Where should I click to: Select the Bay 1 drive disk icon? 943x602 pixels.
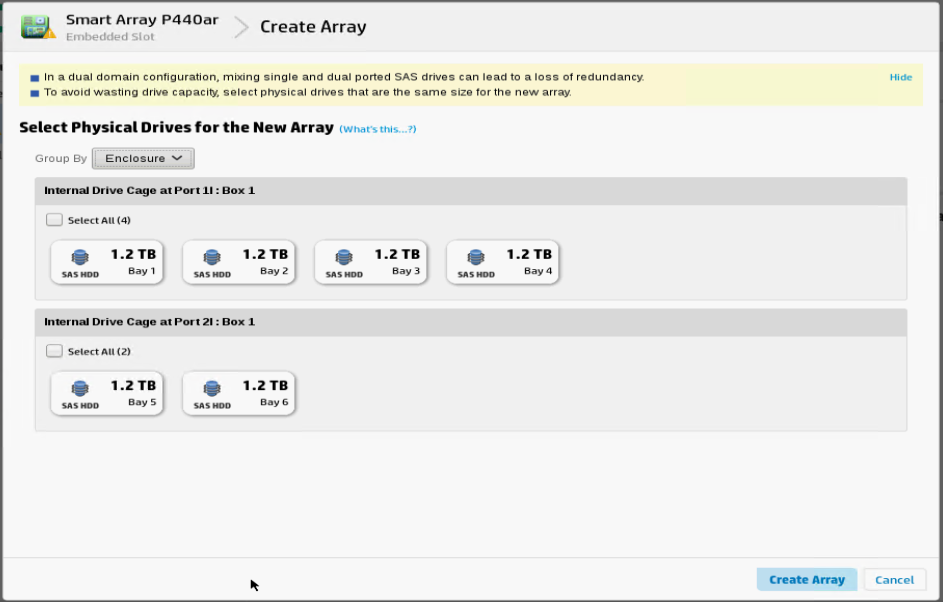(x=80, y=257)
